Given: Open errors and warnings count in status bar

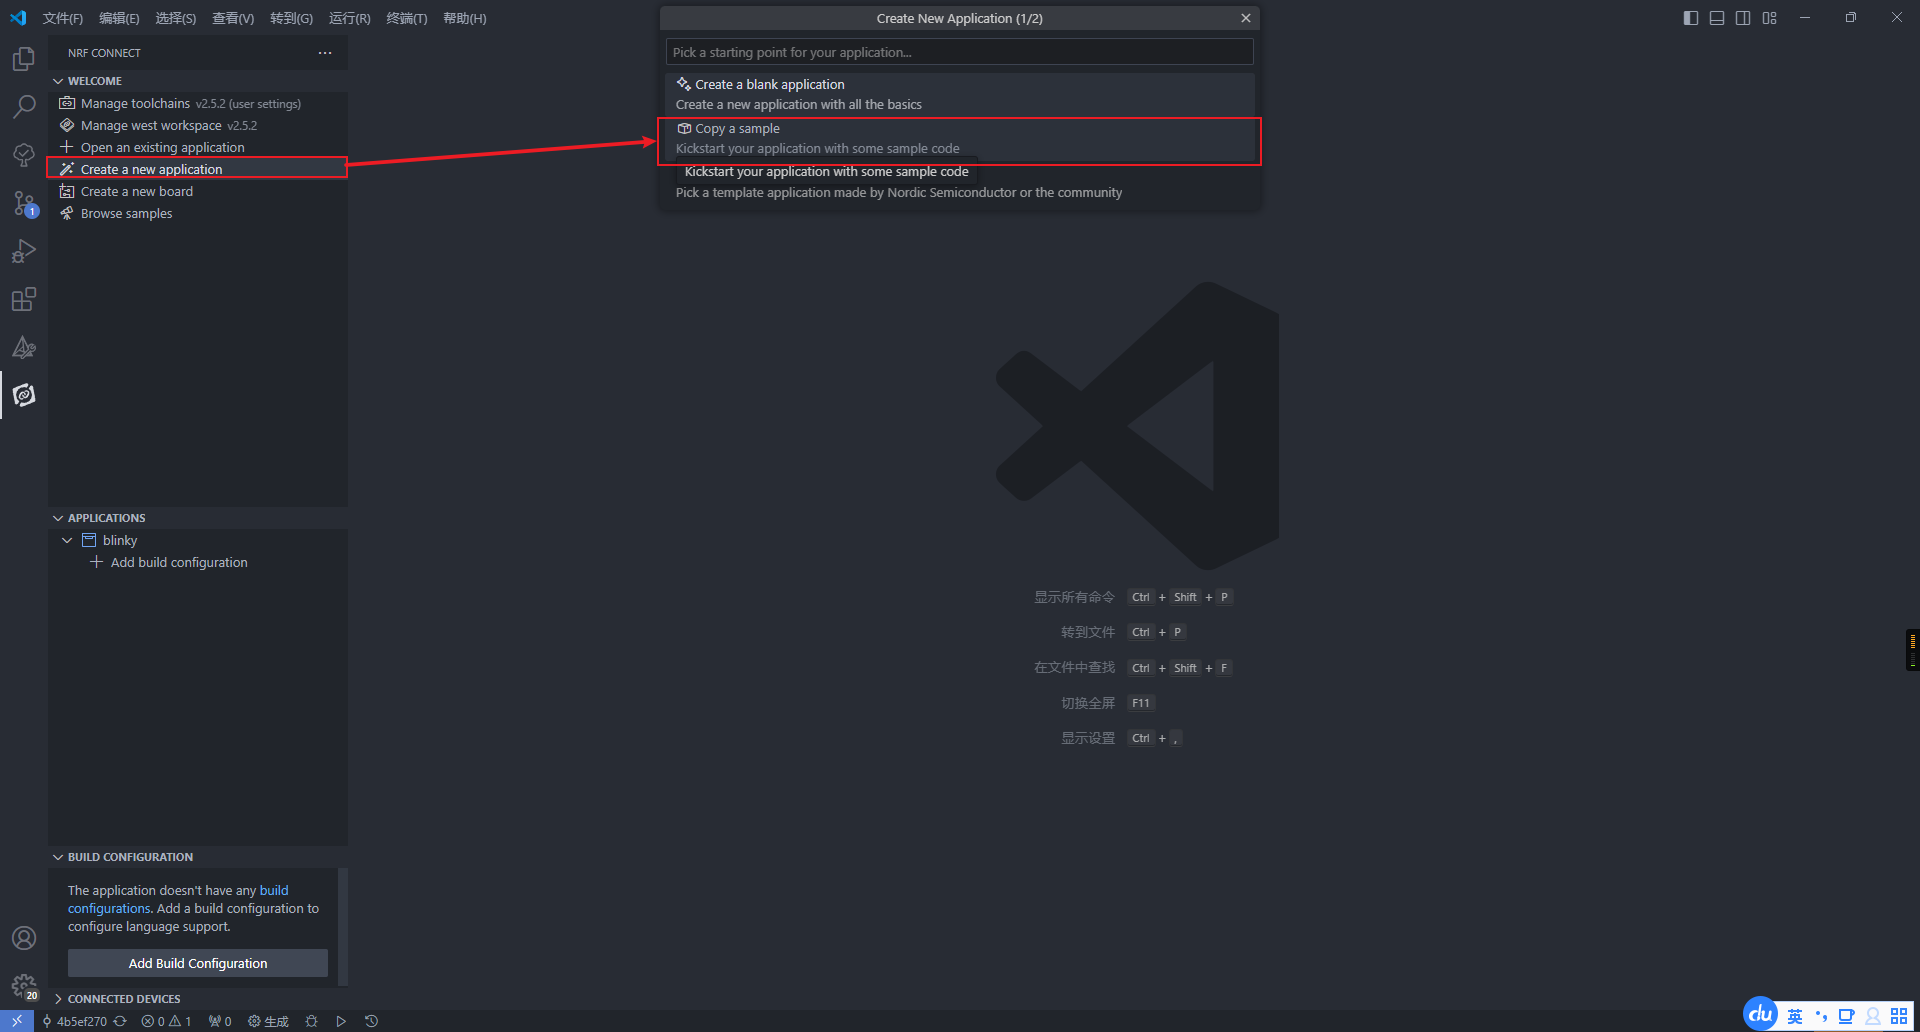Looking at the screenshot, I should 166,1021.
